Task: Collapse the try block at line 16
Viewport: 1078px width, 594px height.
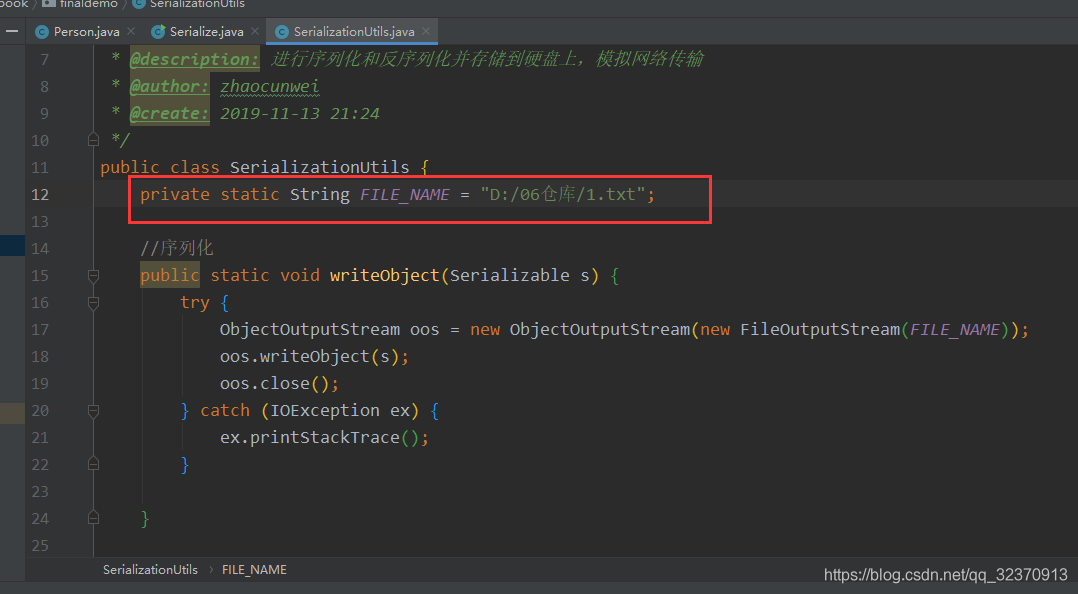Action: click(x=94, y=302)
